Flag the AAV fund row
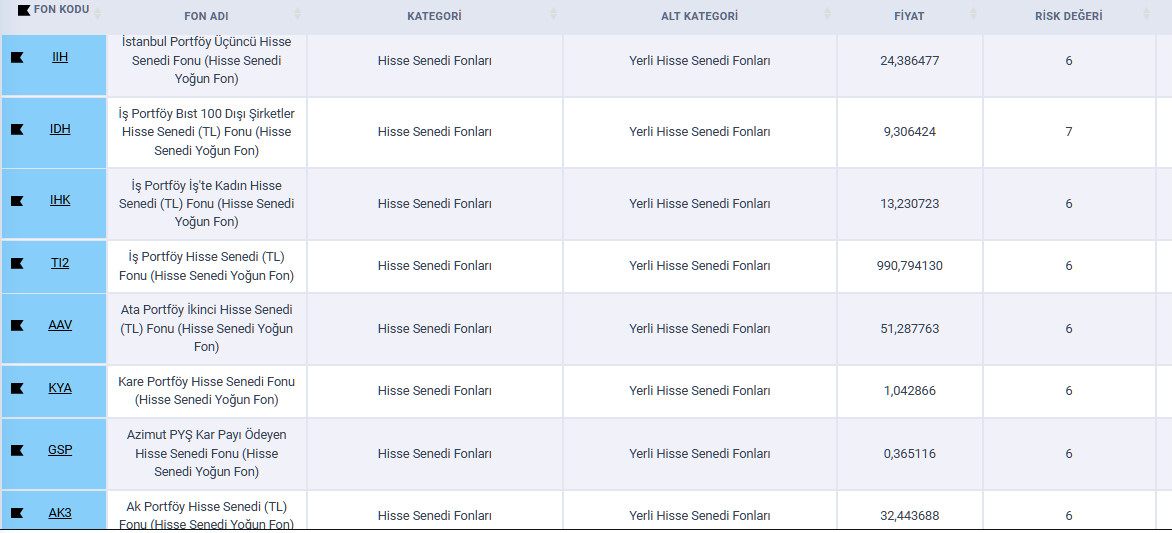Image resolution: width=1172 pixels, height=533 pixels. pyautogui.click(x=17, y=326)
